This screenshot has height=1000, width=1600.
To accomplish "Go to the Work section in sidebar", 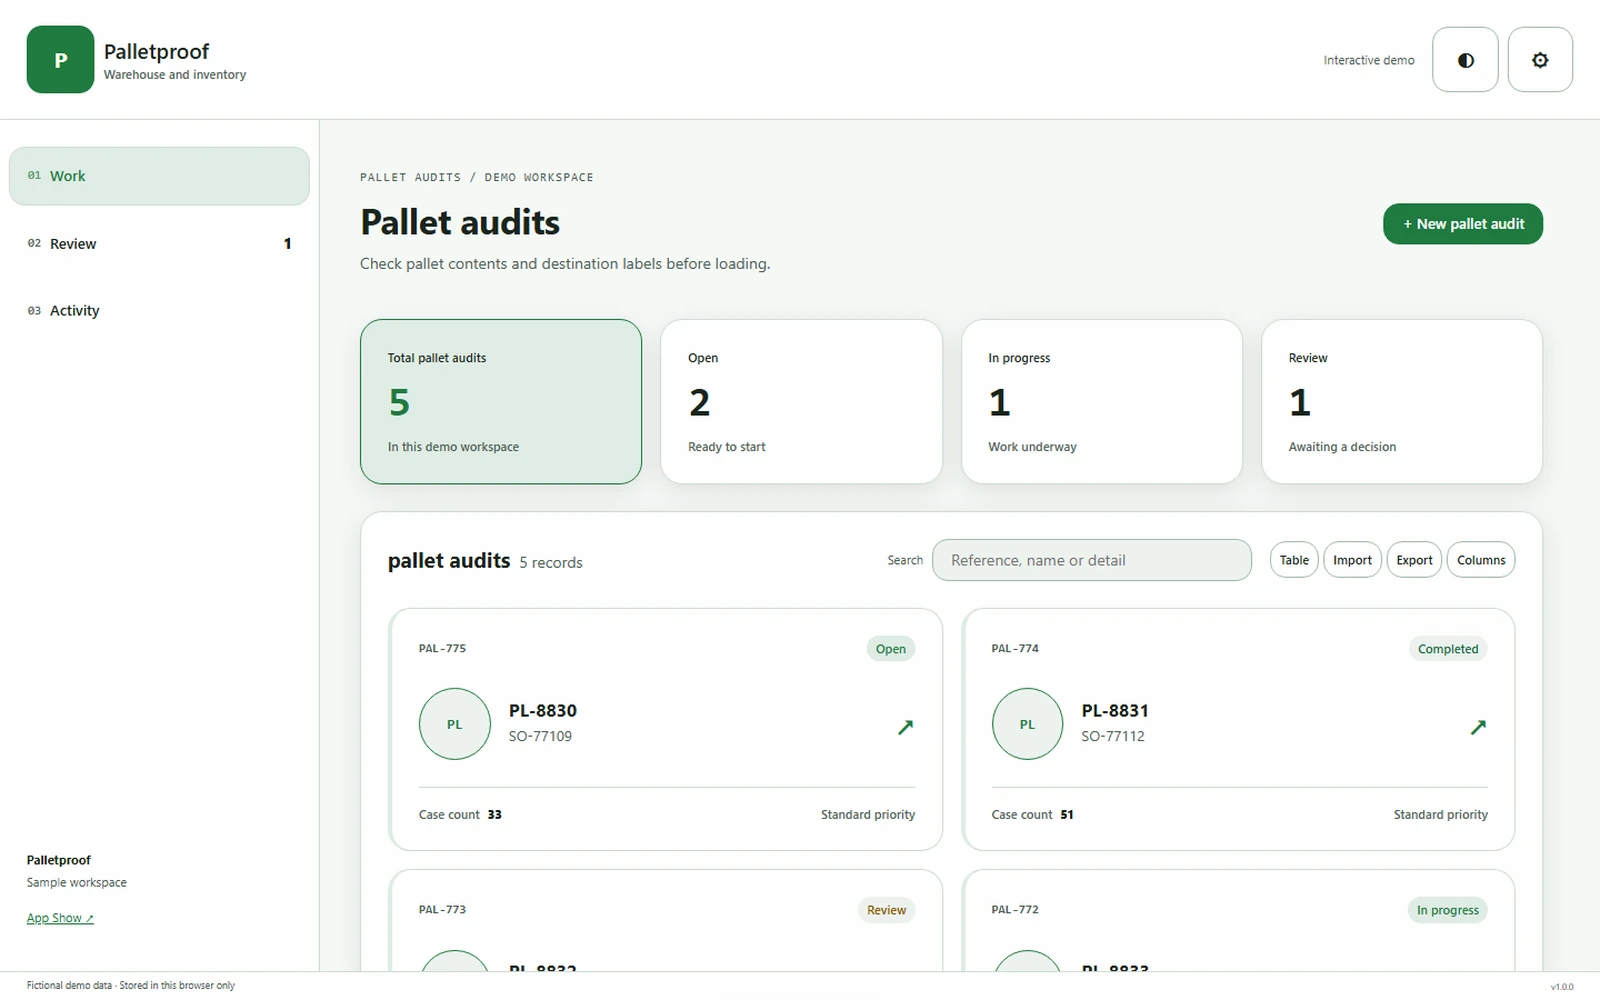I will click(159, 176).
